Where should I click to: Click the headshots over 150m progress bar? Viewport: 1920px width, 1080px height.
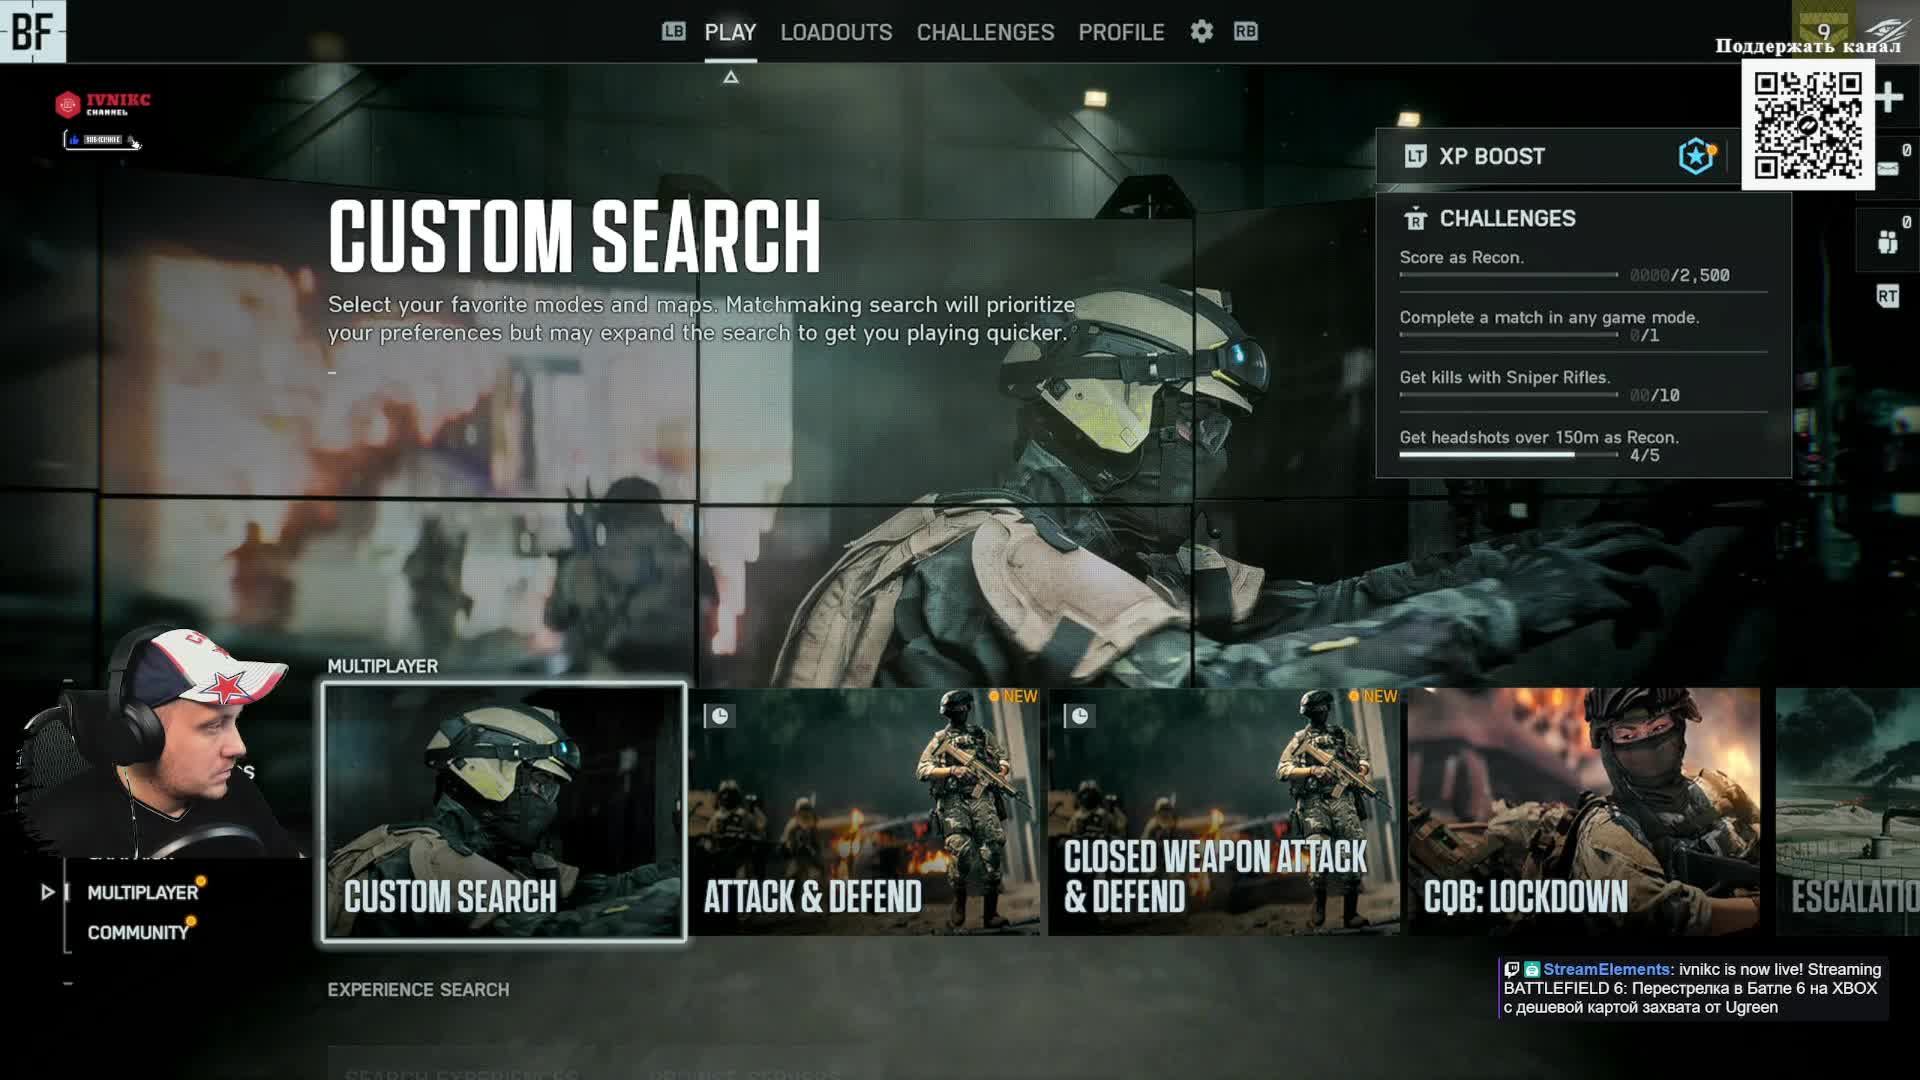pos(1508,455)
